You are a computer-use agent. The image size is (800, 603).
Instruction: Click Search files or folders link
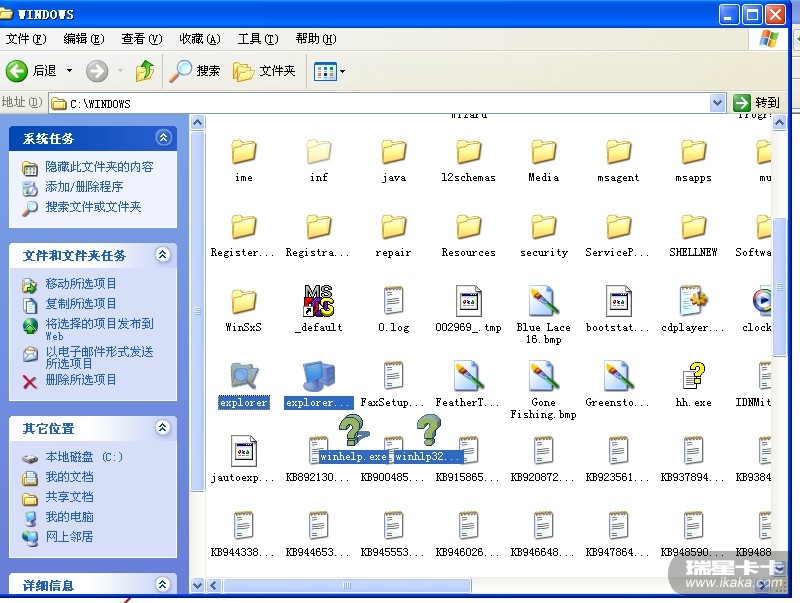click(93, 207)
